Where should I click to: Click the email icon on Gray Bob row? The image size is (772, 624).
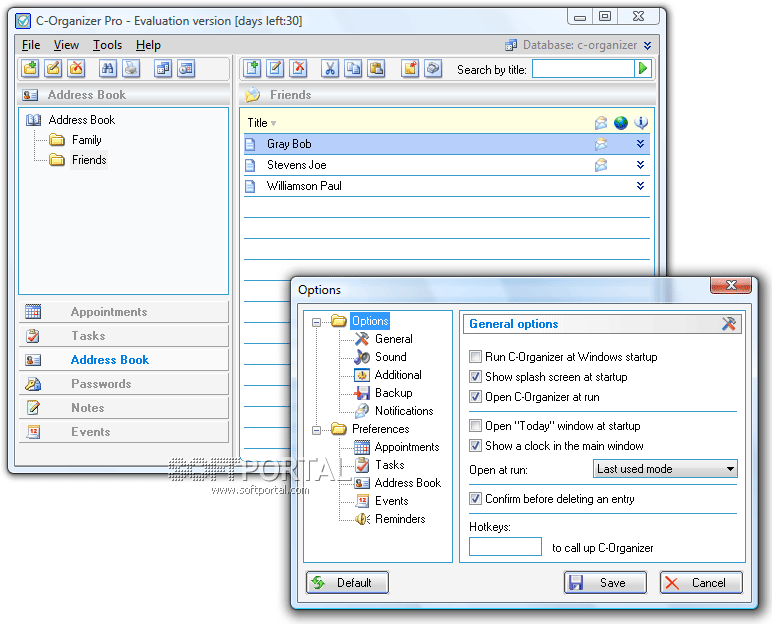[x=601, y=144]
